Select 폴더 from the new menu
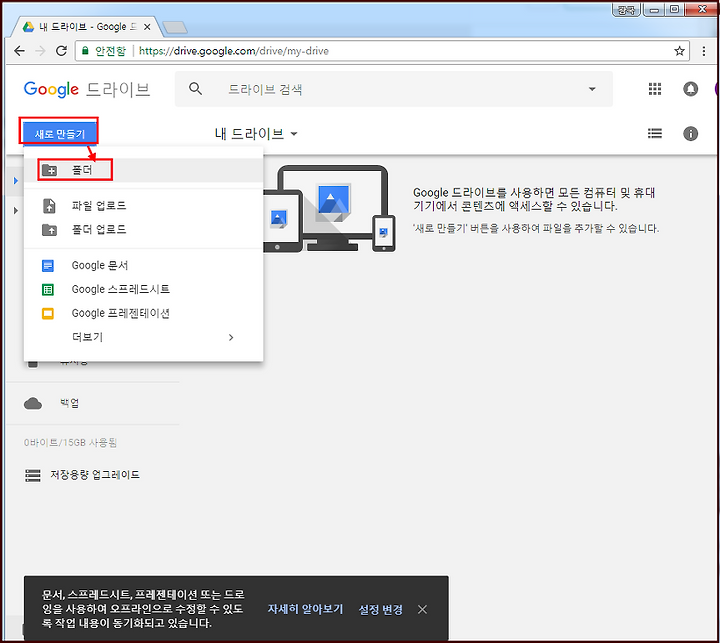The width and height of the screenshot is (720, 643). (143, 170)
